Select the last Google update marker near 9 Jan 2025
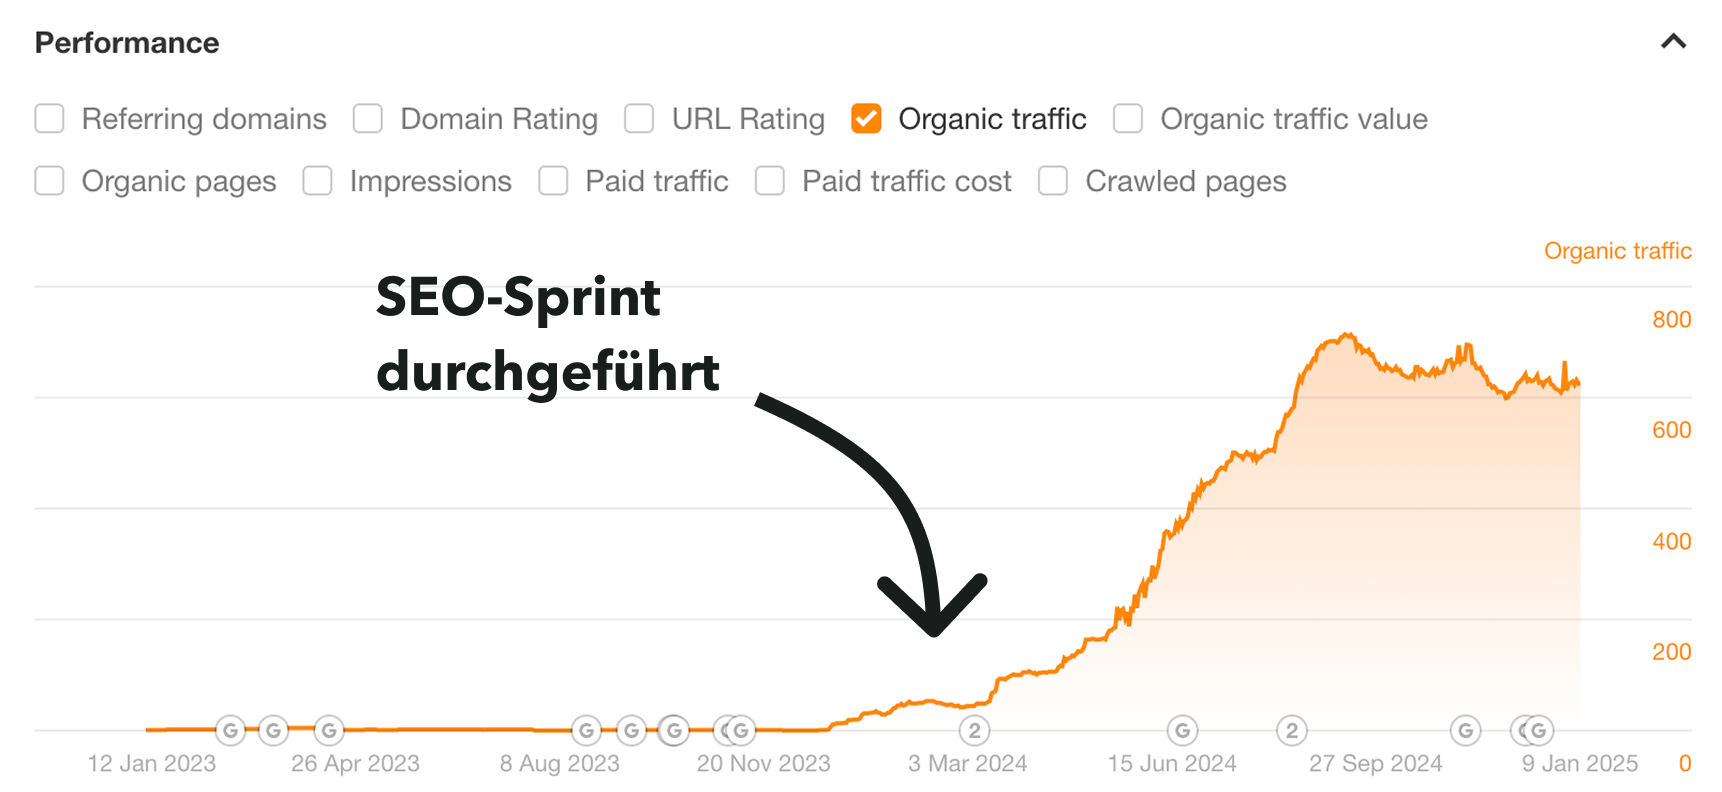The height and width of the screenshot is (792, 1722). tap(1538, 731)
